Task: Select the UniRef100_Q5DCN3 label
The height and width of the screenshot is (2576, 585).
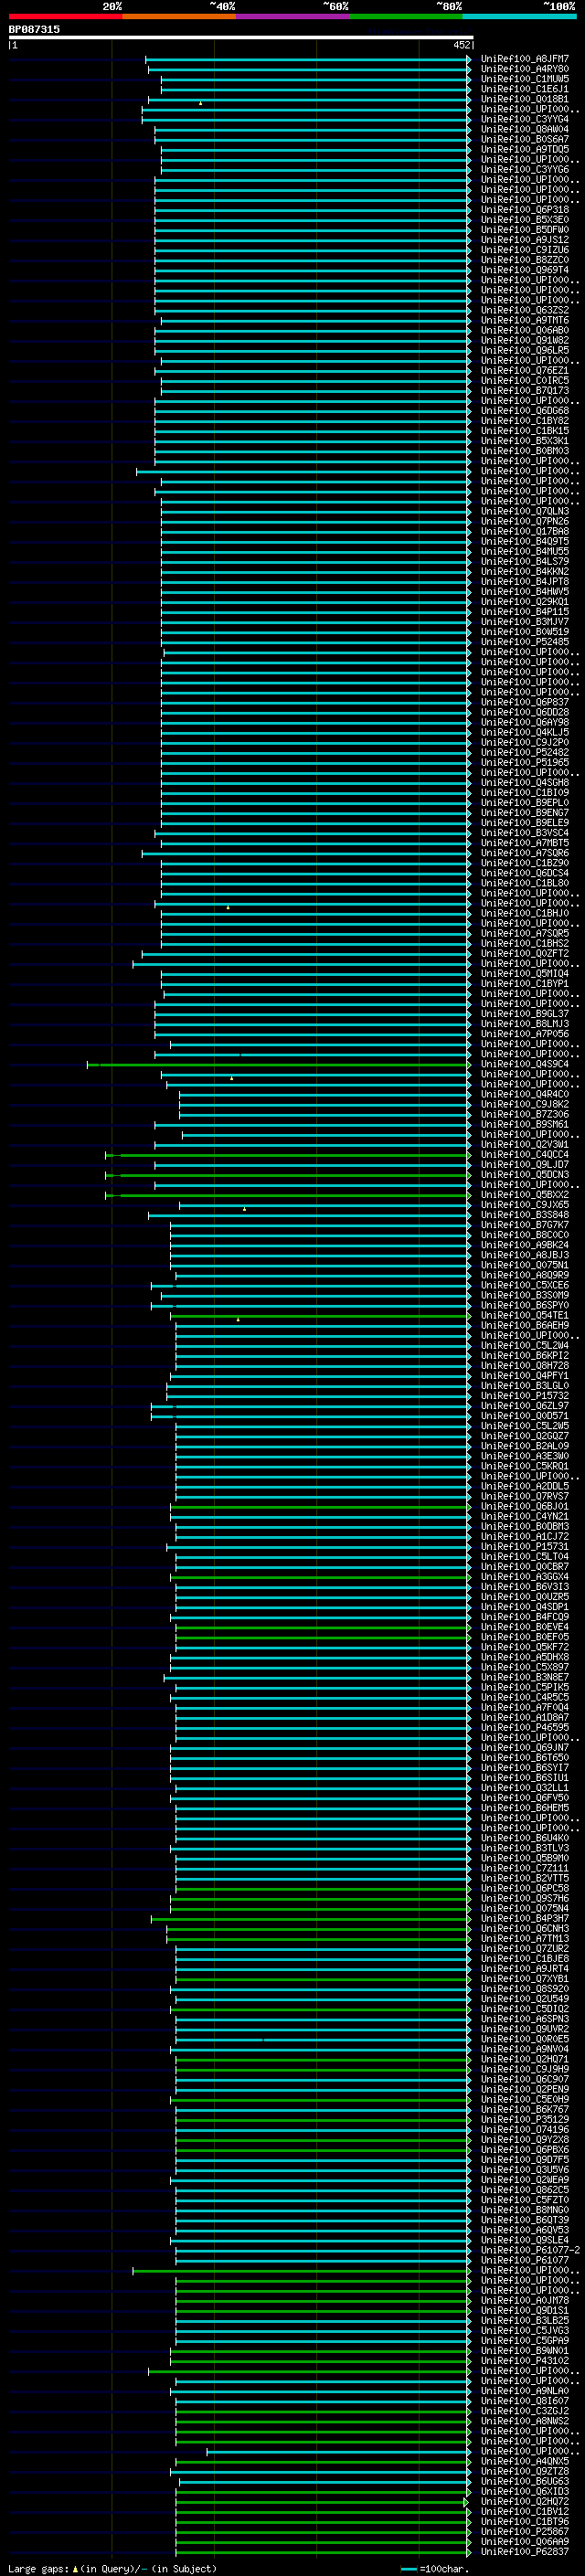Action: (524, 1175)
